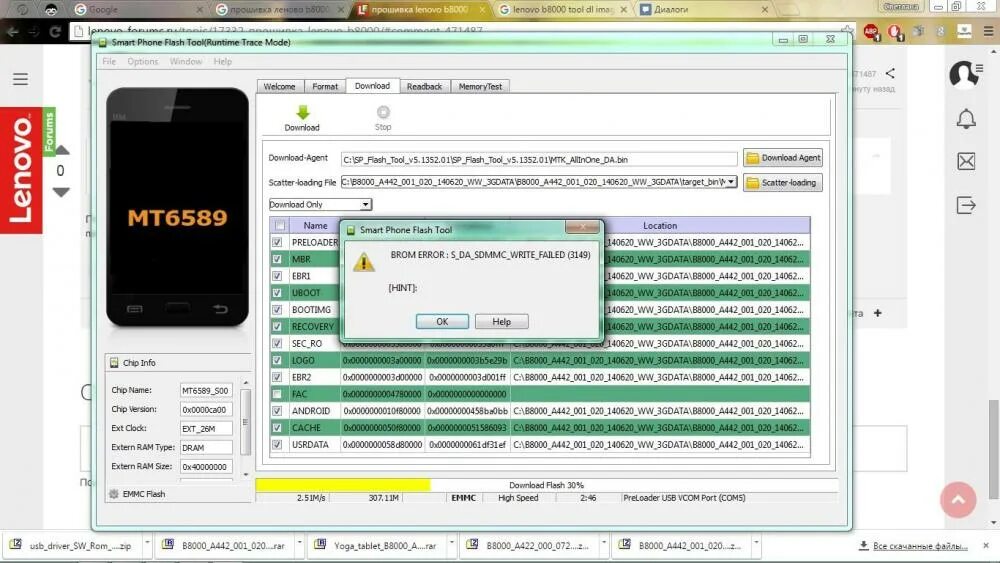Uncheck the ANDROID partition checkbox
The height and width of the screenshot is (563, 1000).
277,411
